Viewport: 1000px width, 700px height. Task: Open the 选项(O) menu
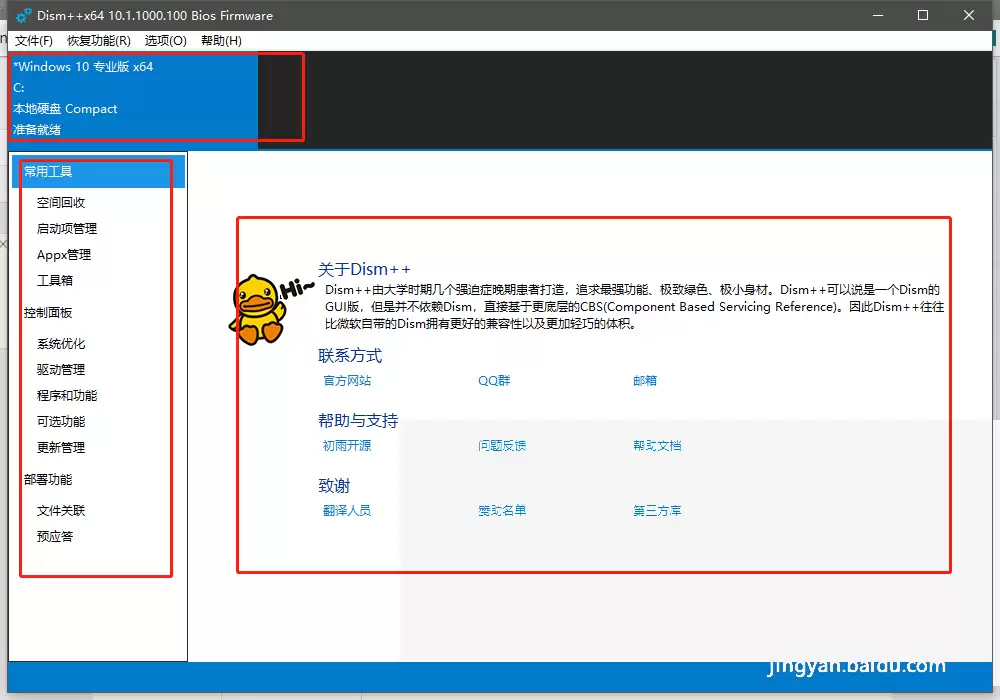click(x=165, y=41)
